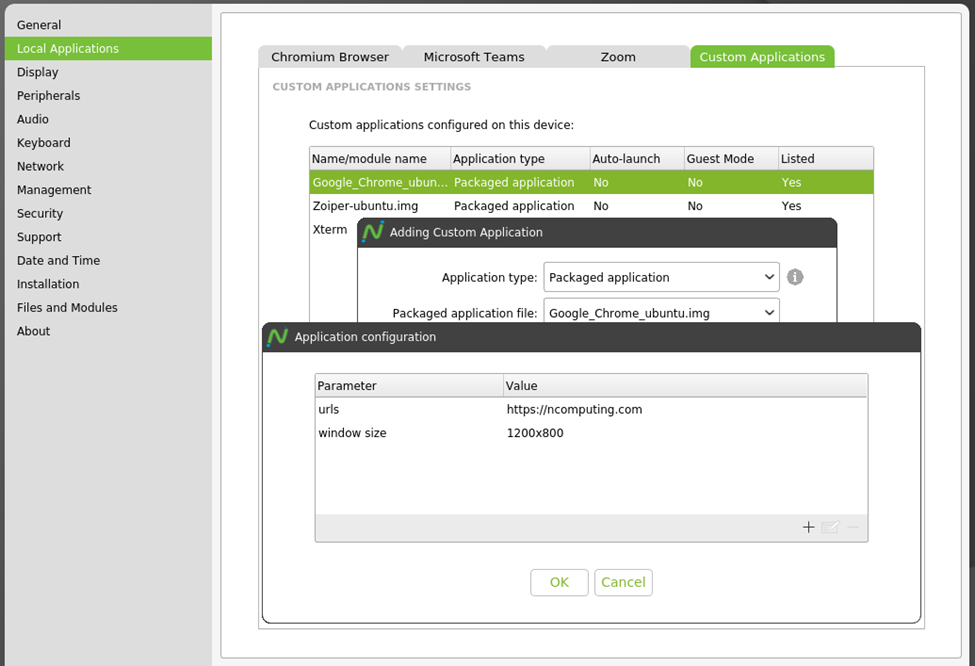Go to Network settings
The height and width of the screenshot is (666, 975).
tap(108, 167)
